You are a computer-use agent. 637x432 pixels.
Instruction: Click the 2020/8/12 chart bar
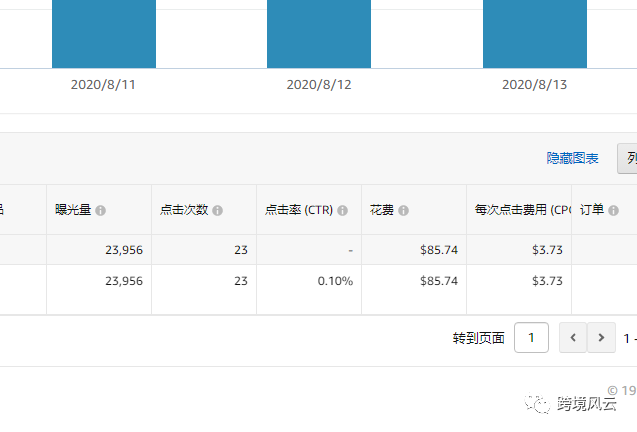coord(319,34)
